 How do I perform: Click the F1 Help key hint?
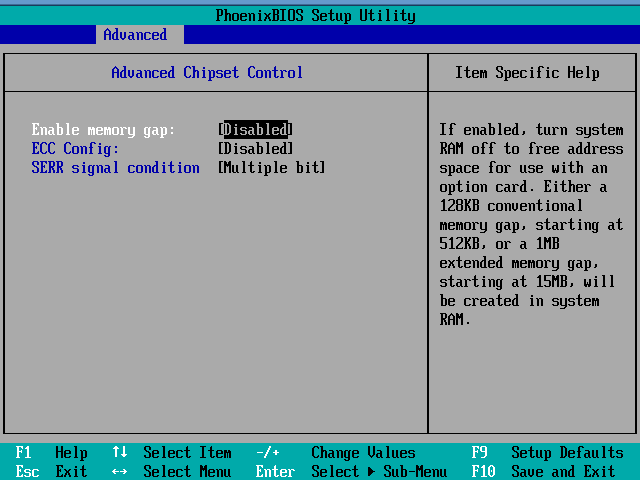51,453
